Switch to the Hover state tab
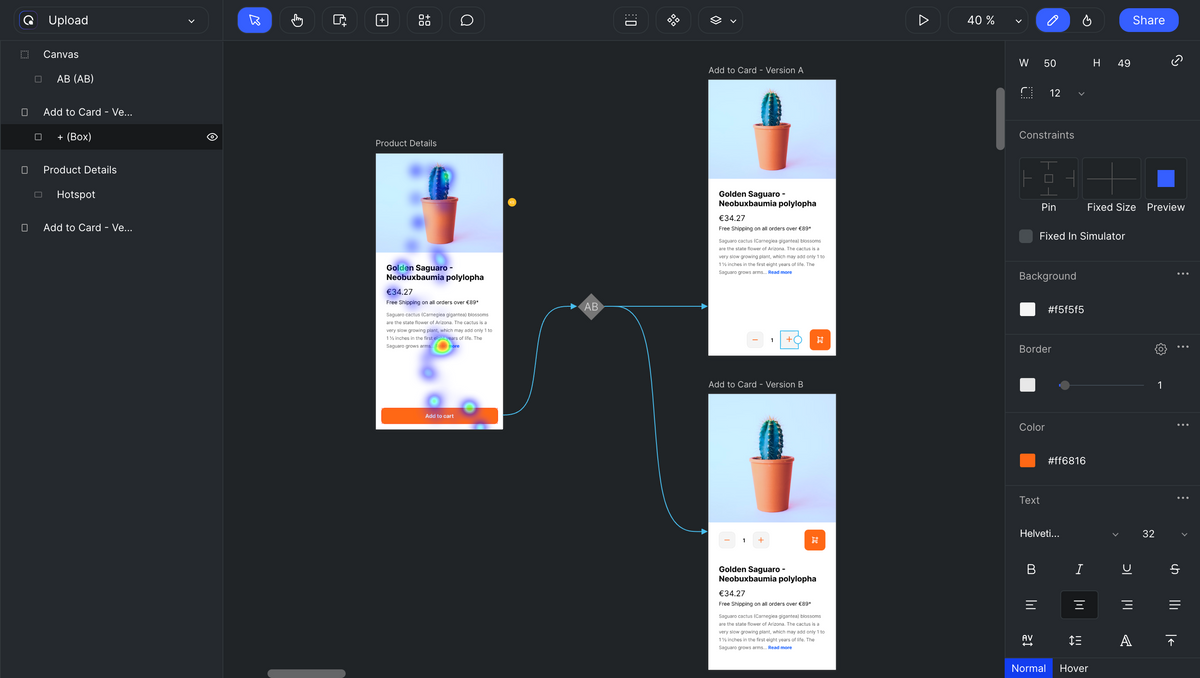The width and height of the screenshot is (1200, 678). [1073, 668]
